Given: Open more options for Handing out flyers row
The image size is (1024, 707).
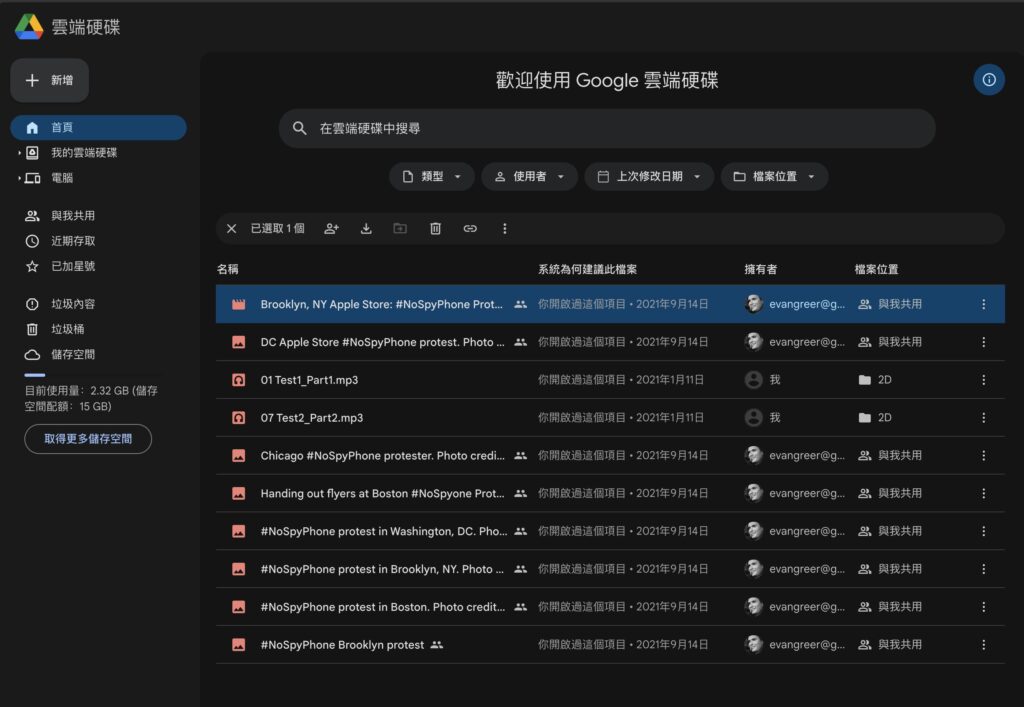Looking at the screenshot, I should click(984, 494).
